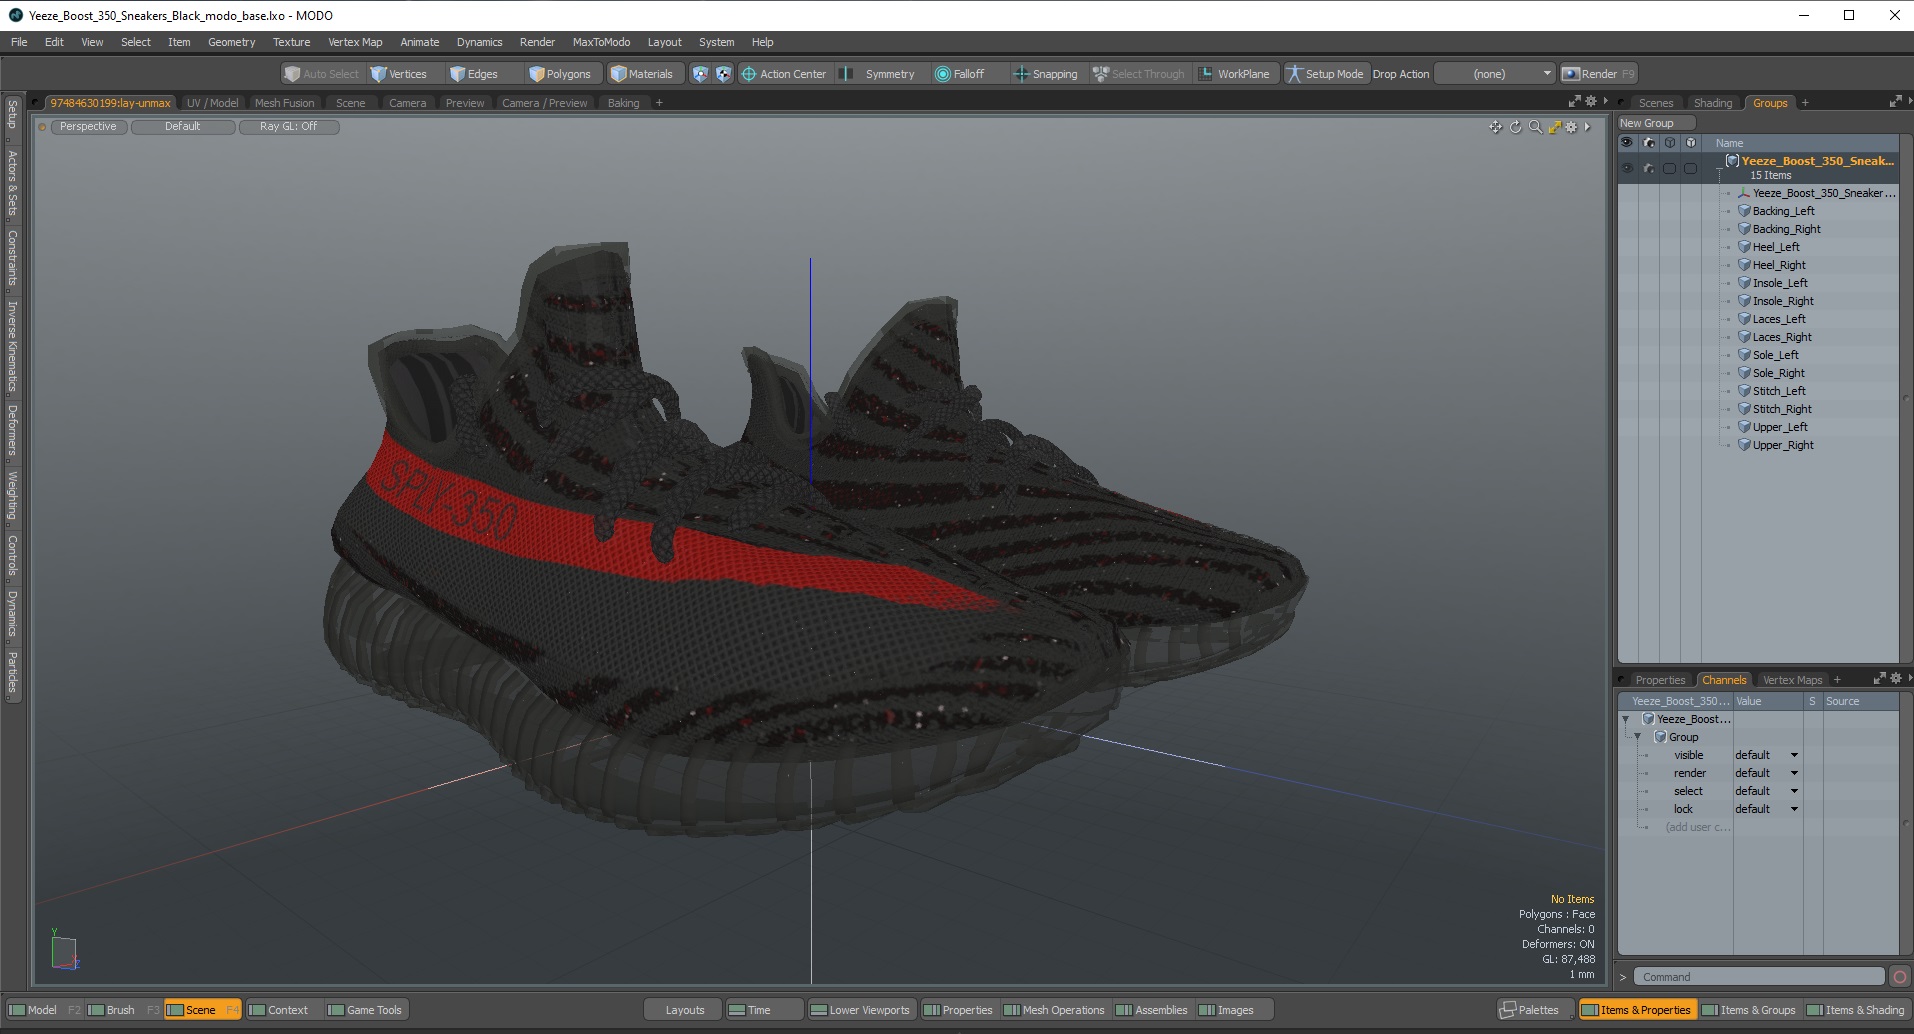Viewport: 1914px width, 1034px height.
Task: Click the axis gizmo in the viewport corner
Action: pos(64,951)
